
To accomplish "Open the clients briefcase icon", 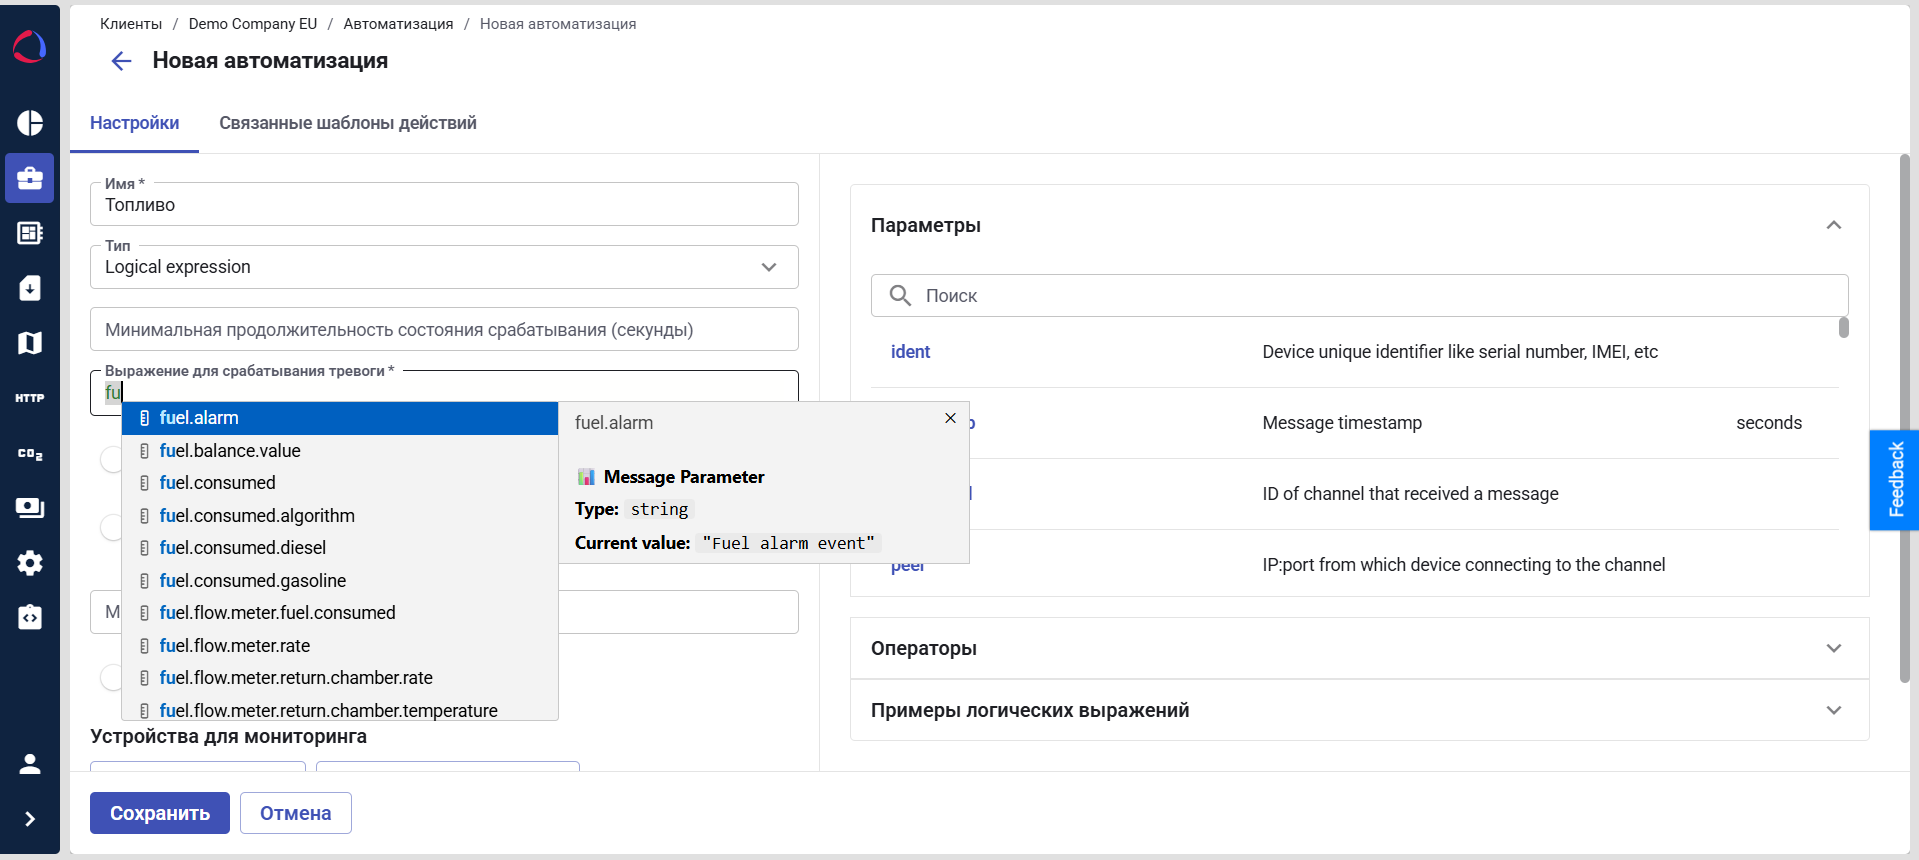I will tap(30, 178).
